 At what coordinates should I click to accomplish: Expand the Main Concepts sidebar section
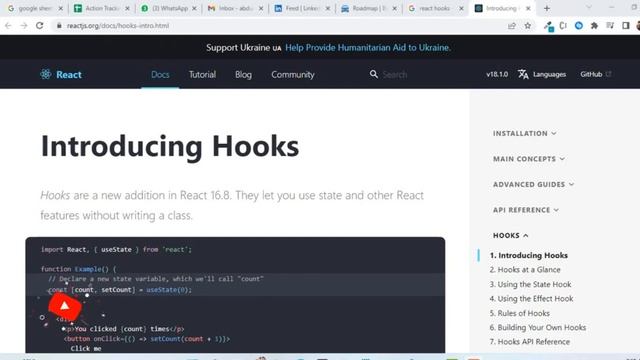click(529, 159)
